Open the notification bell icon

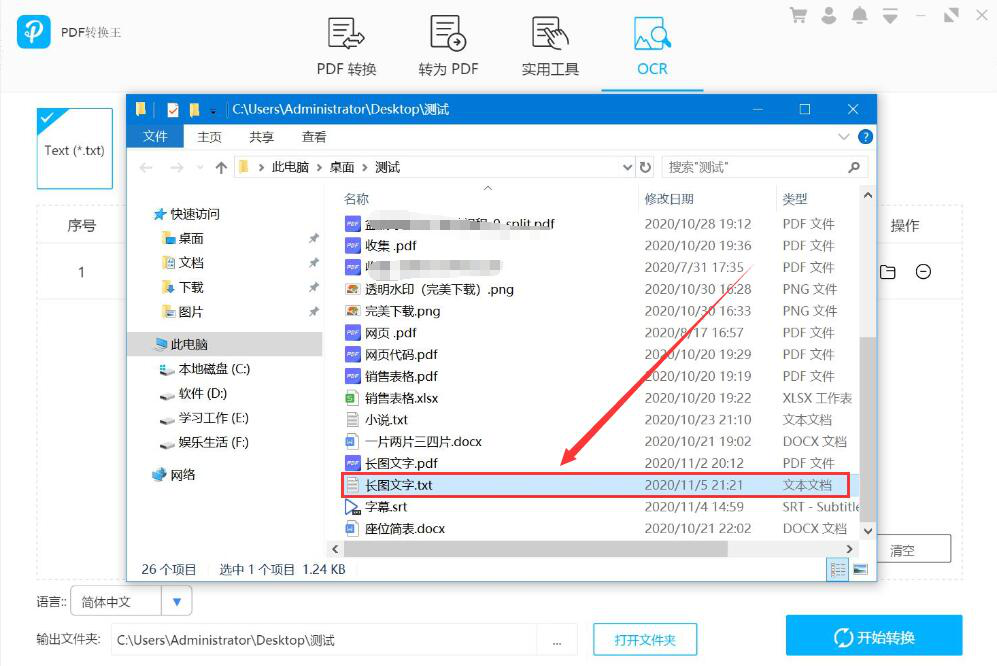[859, 15]
